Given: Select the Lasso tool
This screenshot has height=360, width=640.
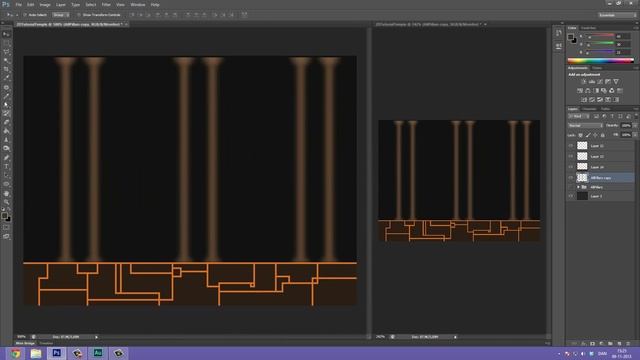Looking at the screenshot, I should pyautogui.click(x=6, y=52).
